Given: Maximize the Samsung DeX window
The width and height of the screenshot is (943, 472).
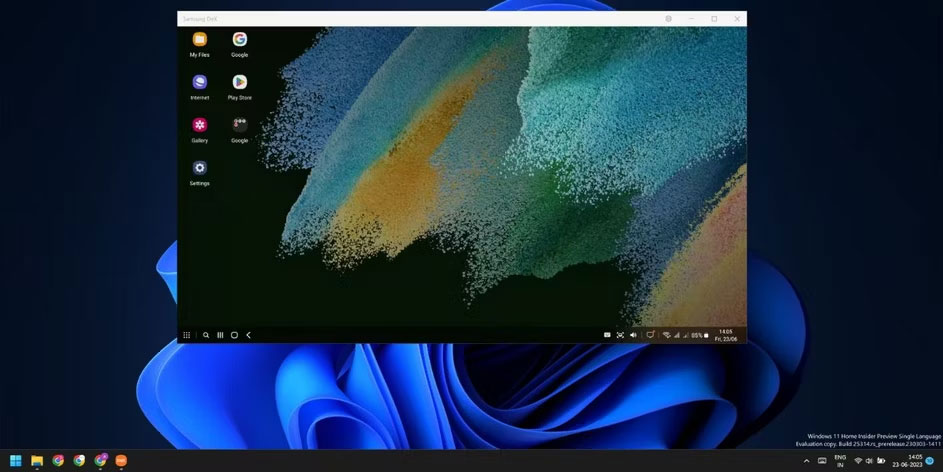Looking at the screenshot, I should coord(714,19).
